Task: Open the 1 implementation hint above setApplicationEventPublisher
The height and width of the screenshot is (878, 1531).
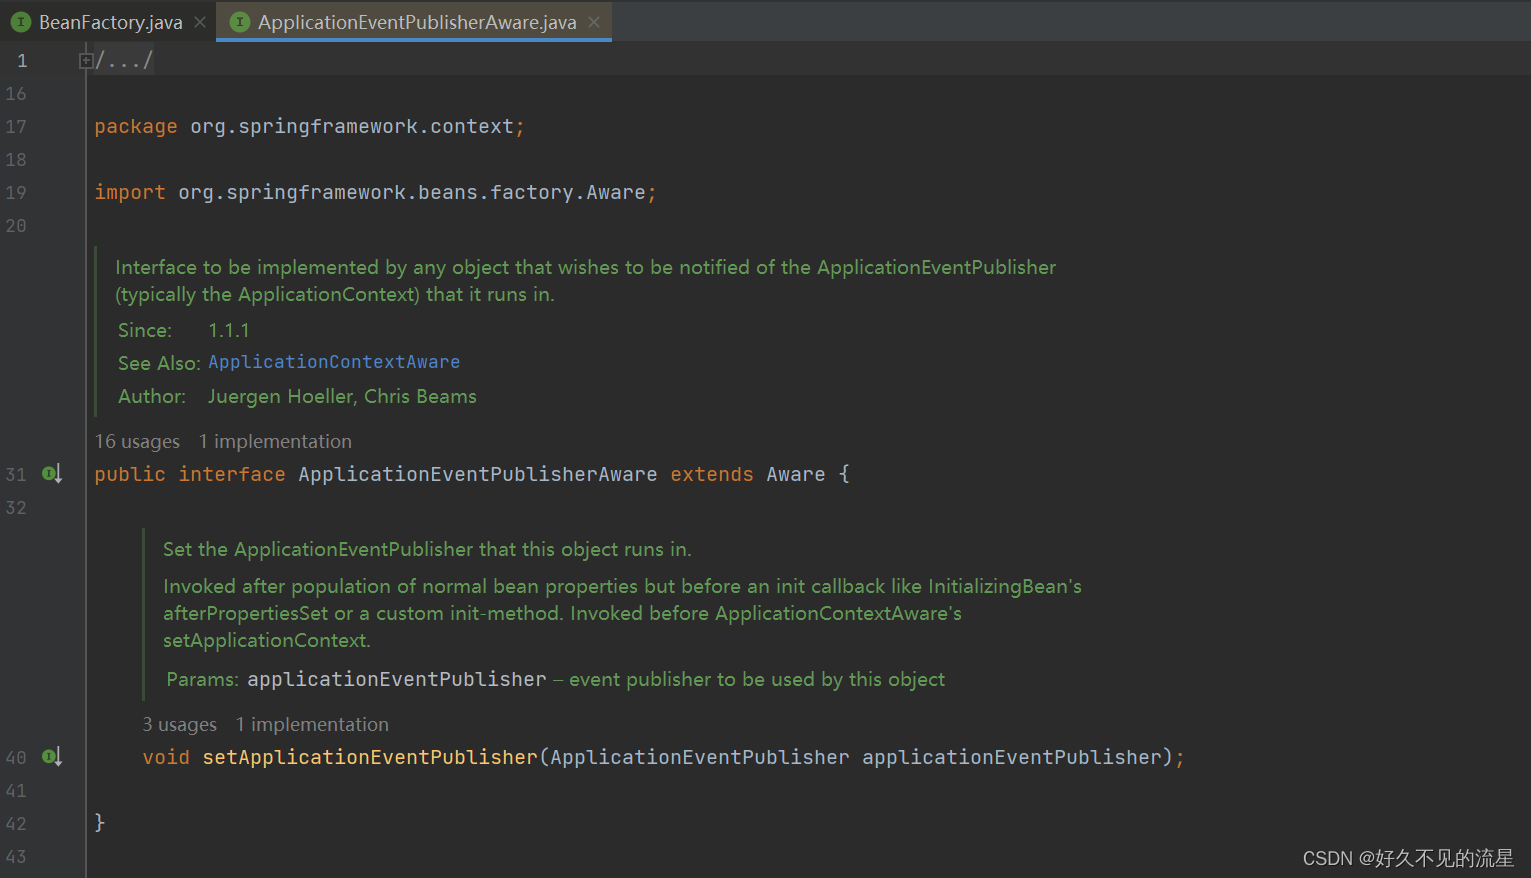Action: click(x=312, y=724)
